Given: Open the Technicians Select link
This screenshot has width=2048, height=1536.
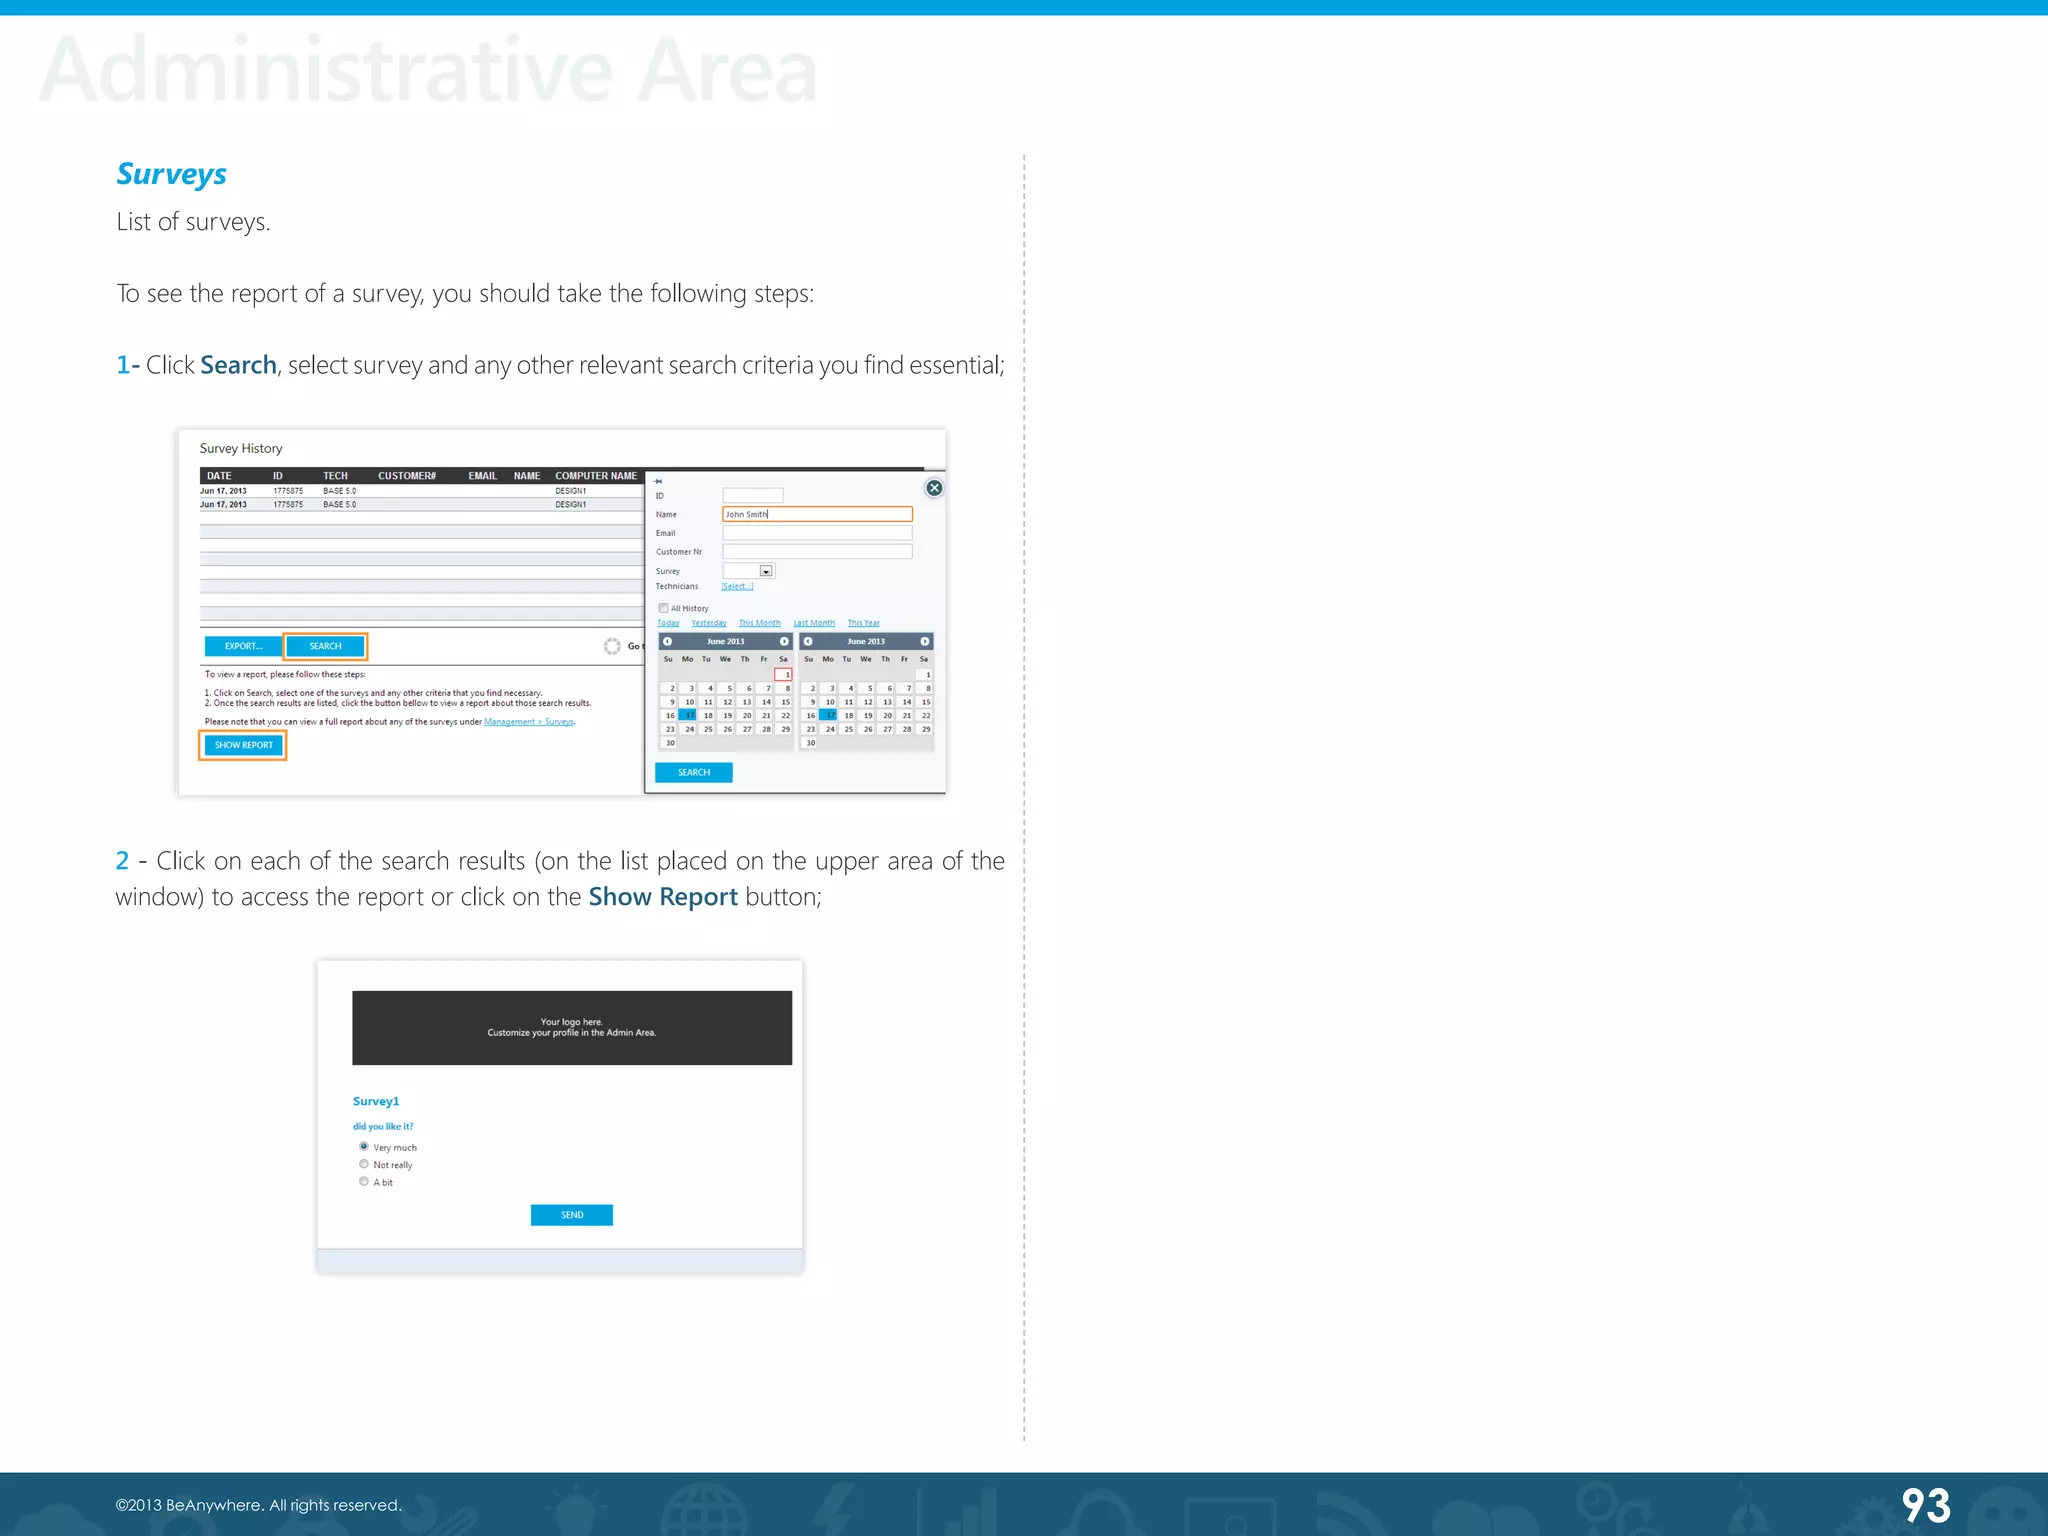Looking at the screenshot, I should click(x=737, y=587).
